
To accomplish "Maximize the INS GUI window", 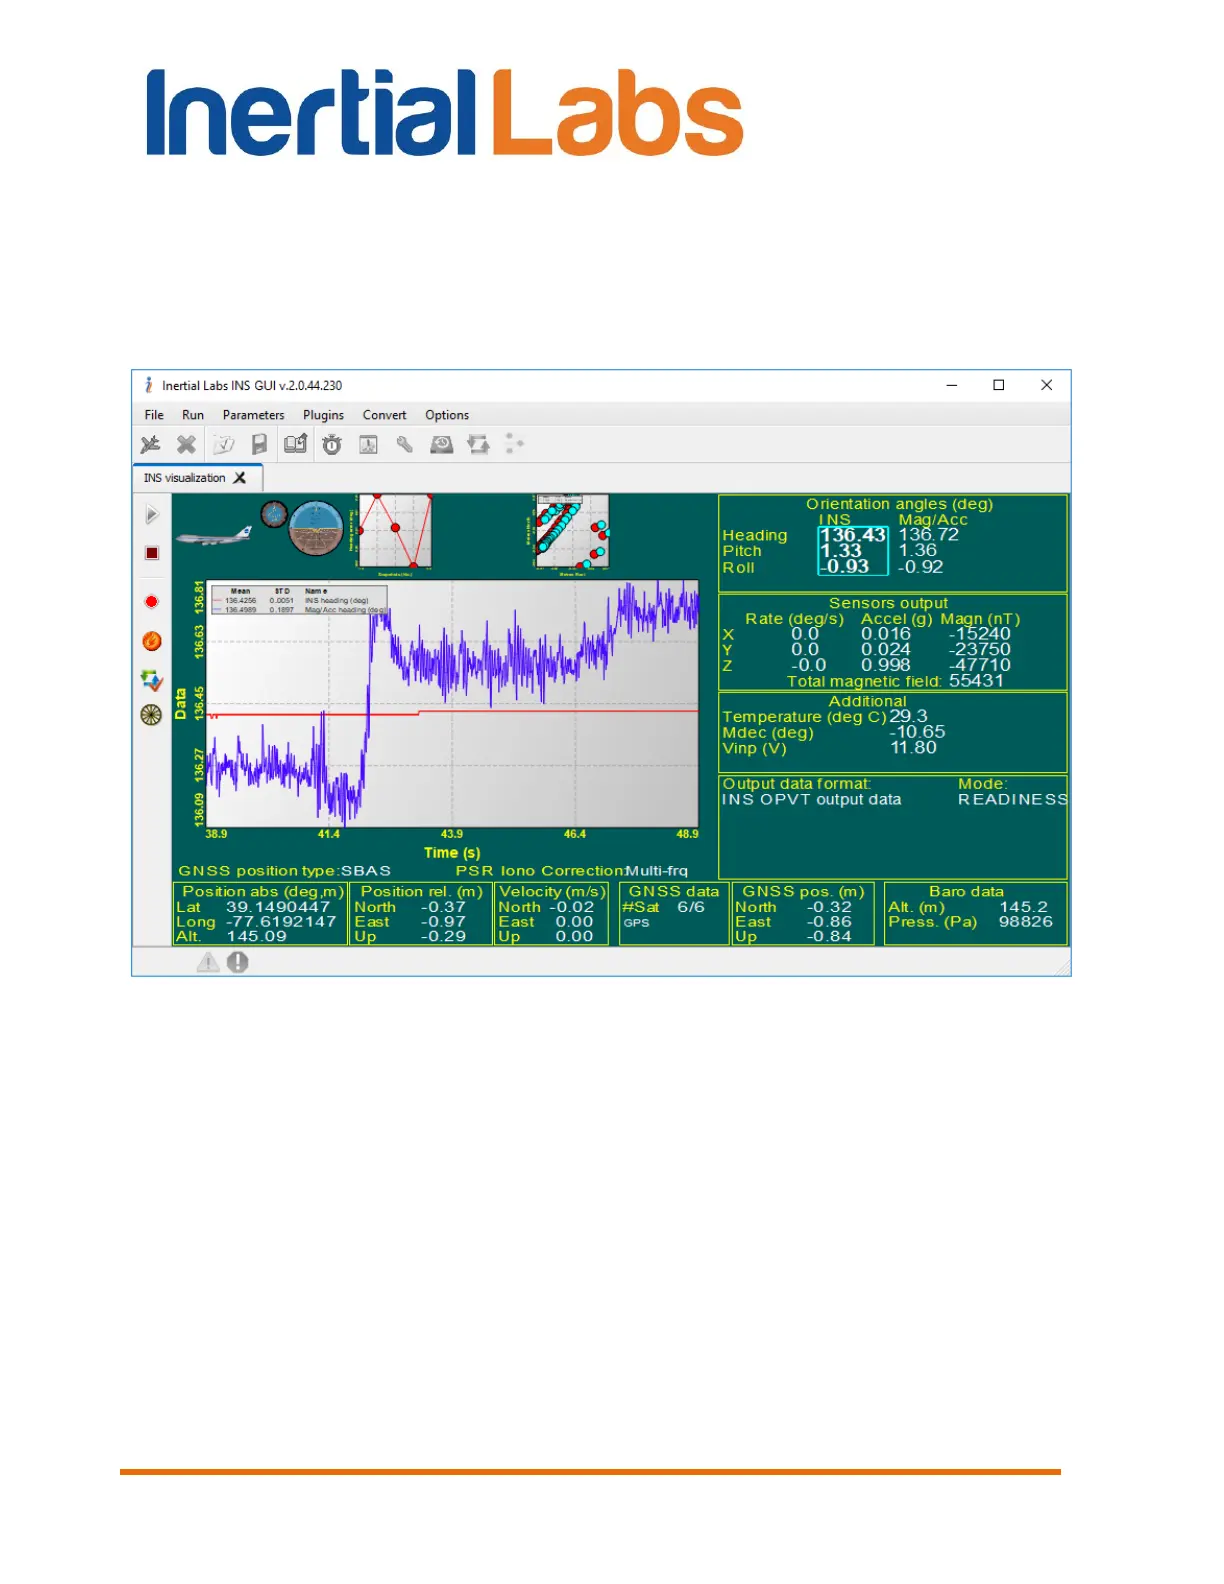I will (x=999, y=385).
